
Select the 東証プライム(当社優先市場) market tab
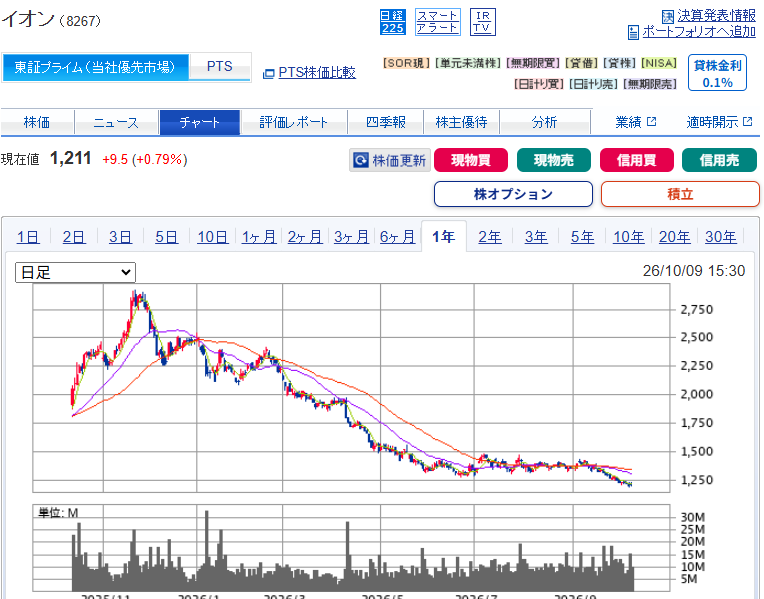[95, 67]
